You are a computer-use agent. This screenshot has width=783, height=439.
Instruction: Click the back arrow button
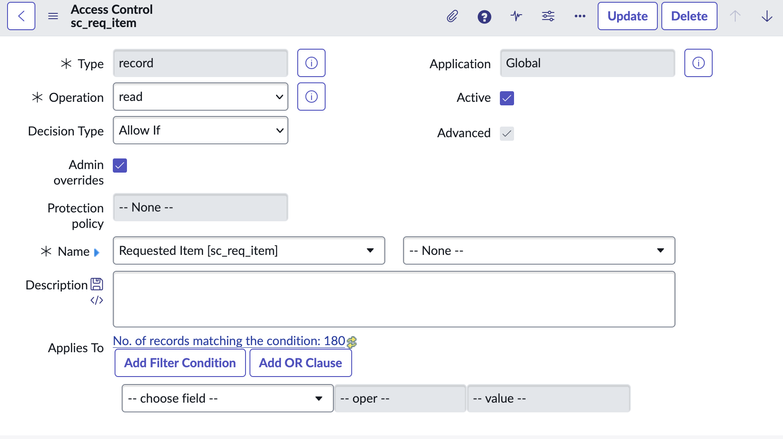(x=21, y=16)
